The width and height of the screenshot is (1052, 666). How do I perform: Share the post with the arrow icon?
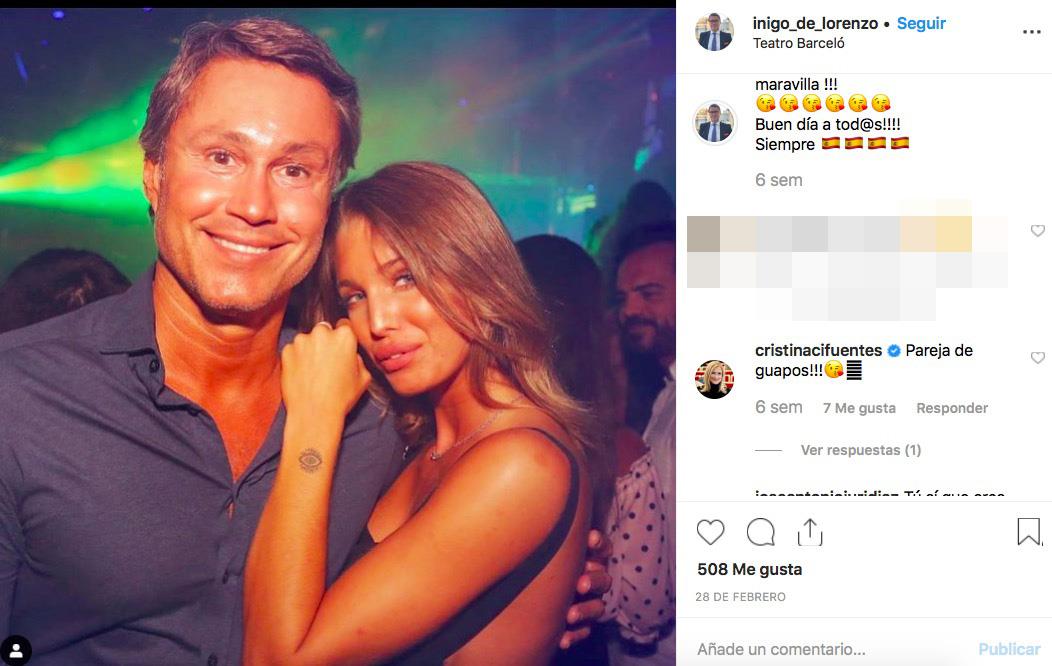[809, 532]
